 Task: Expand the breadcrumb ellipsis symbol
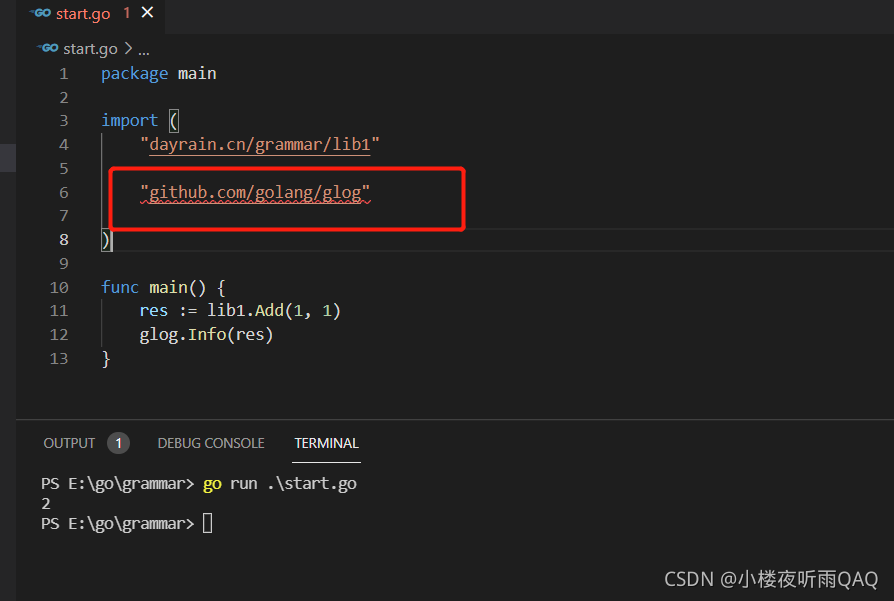point(143,48)
